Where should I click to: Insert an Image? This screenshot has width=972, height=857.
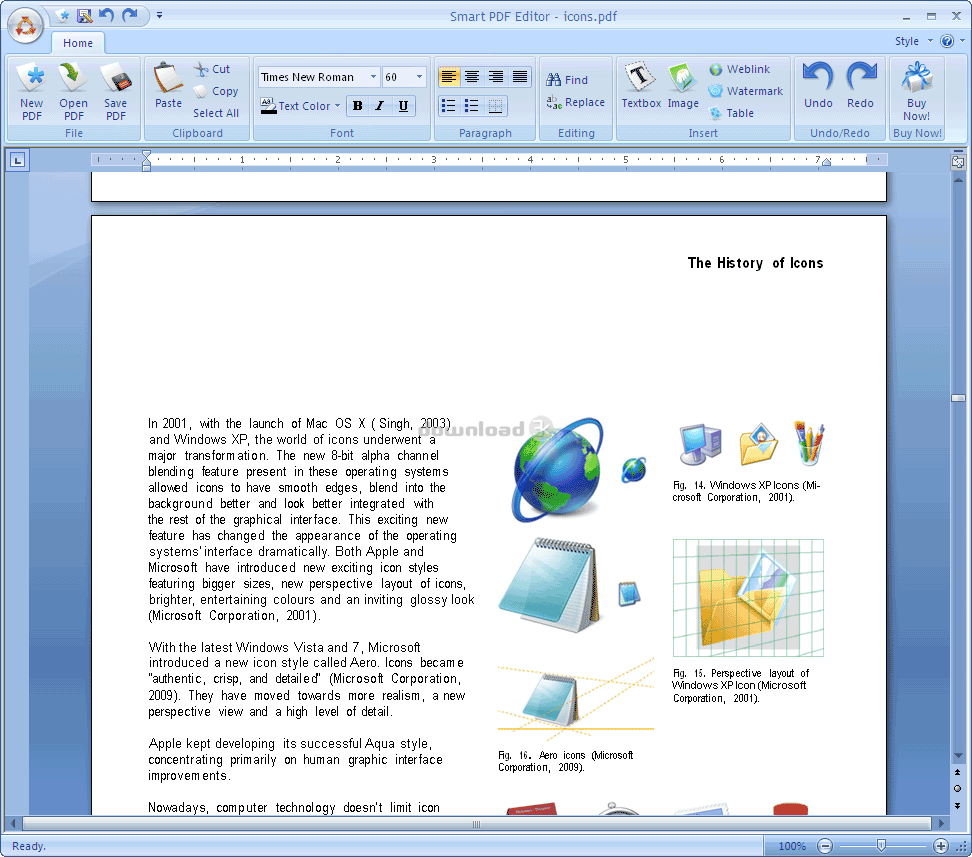point(683,86)
